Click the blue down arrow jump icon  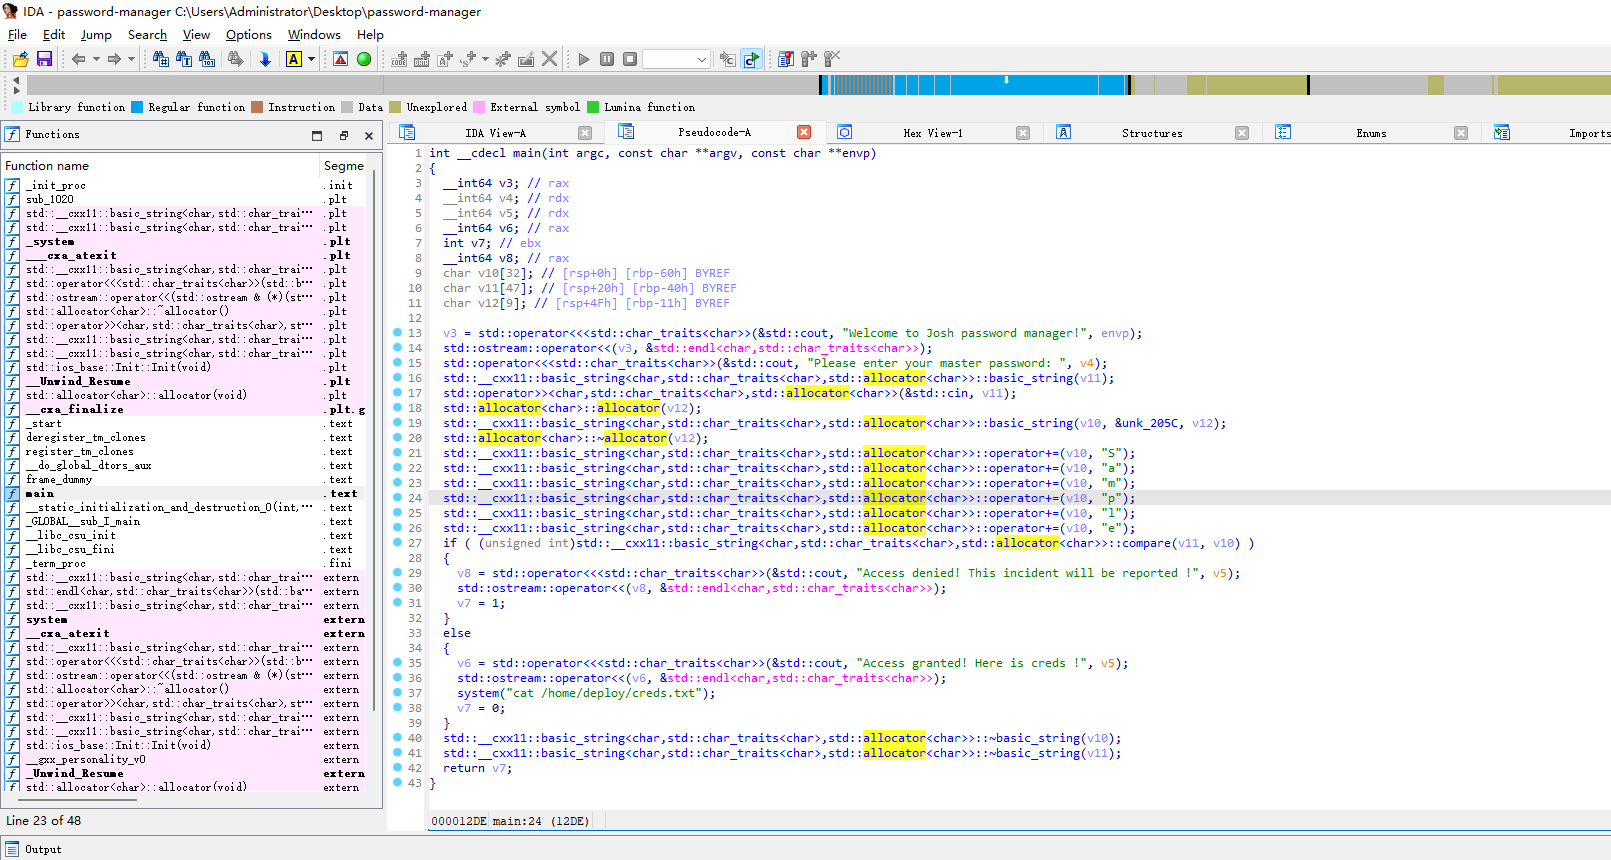pos(265,59)
